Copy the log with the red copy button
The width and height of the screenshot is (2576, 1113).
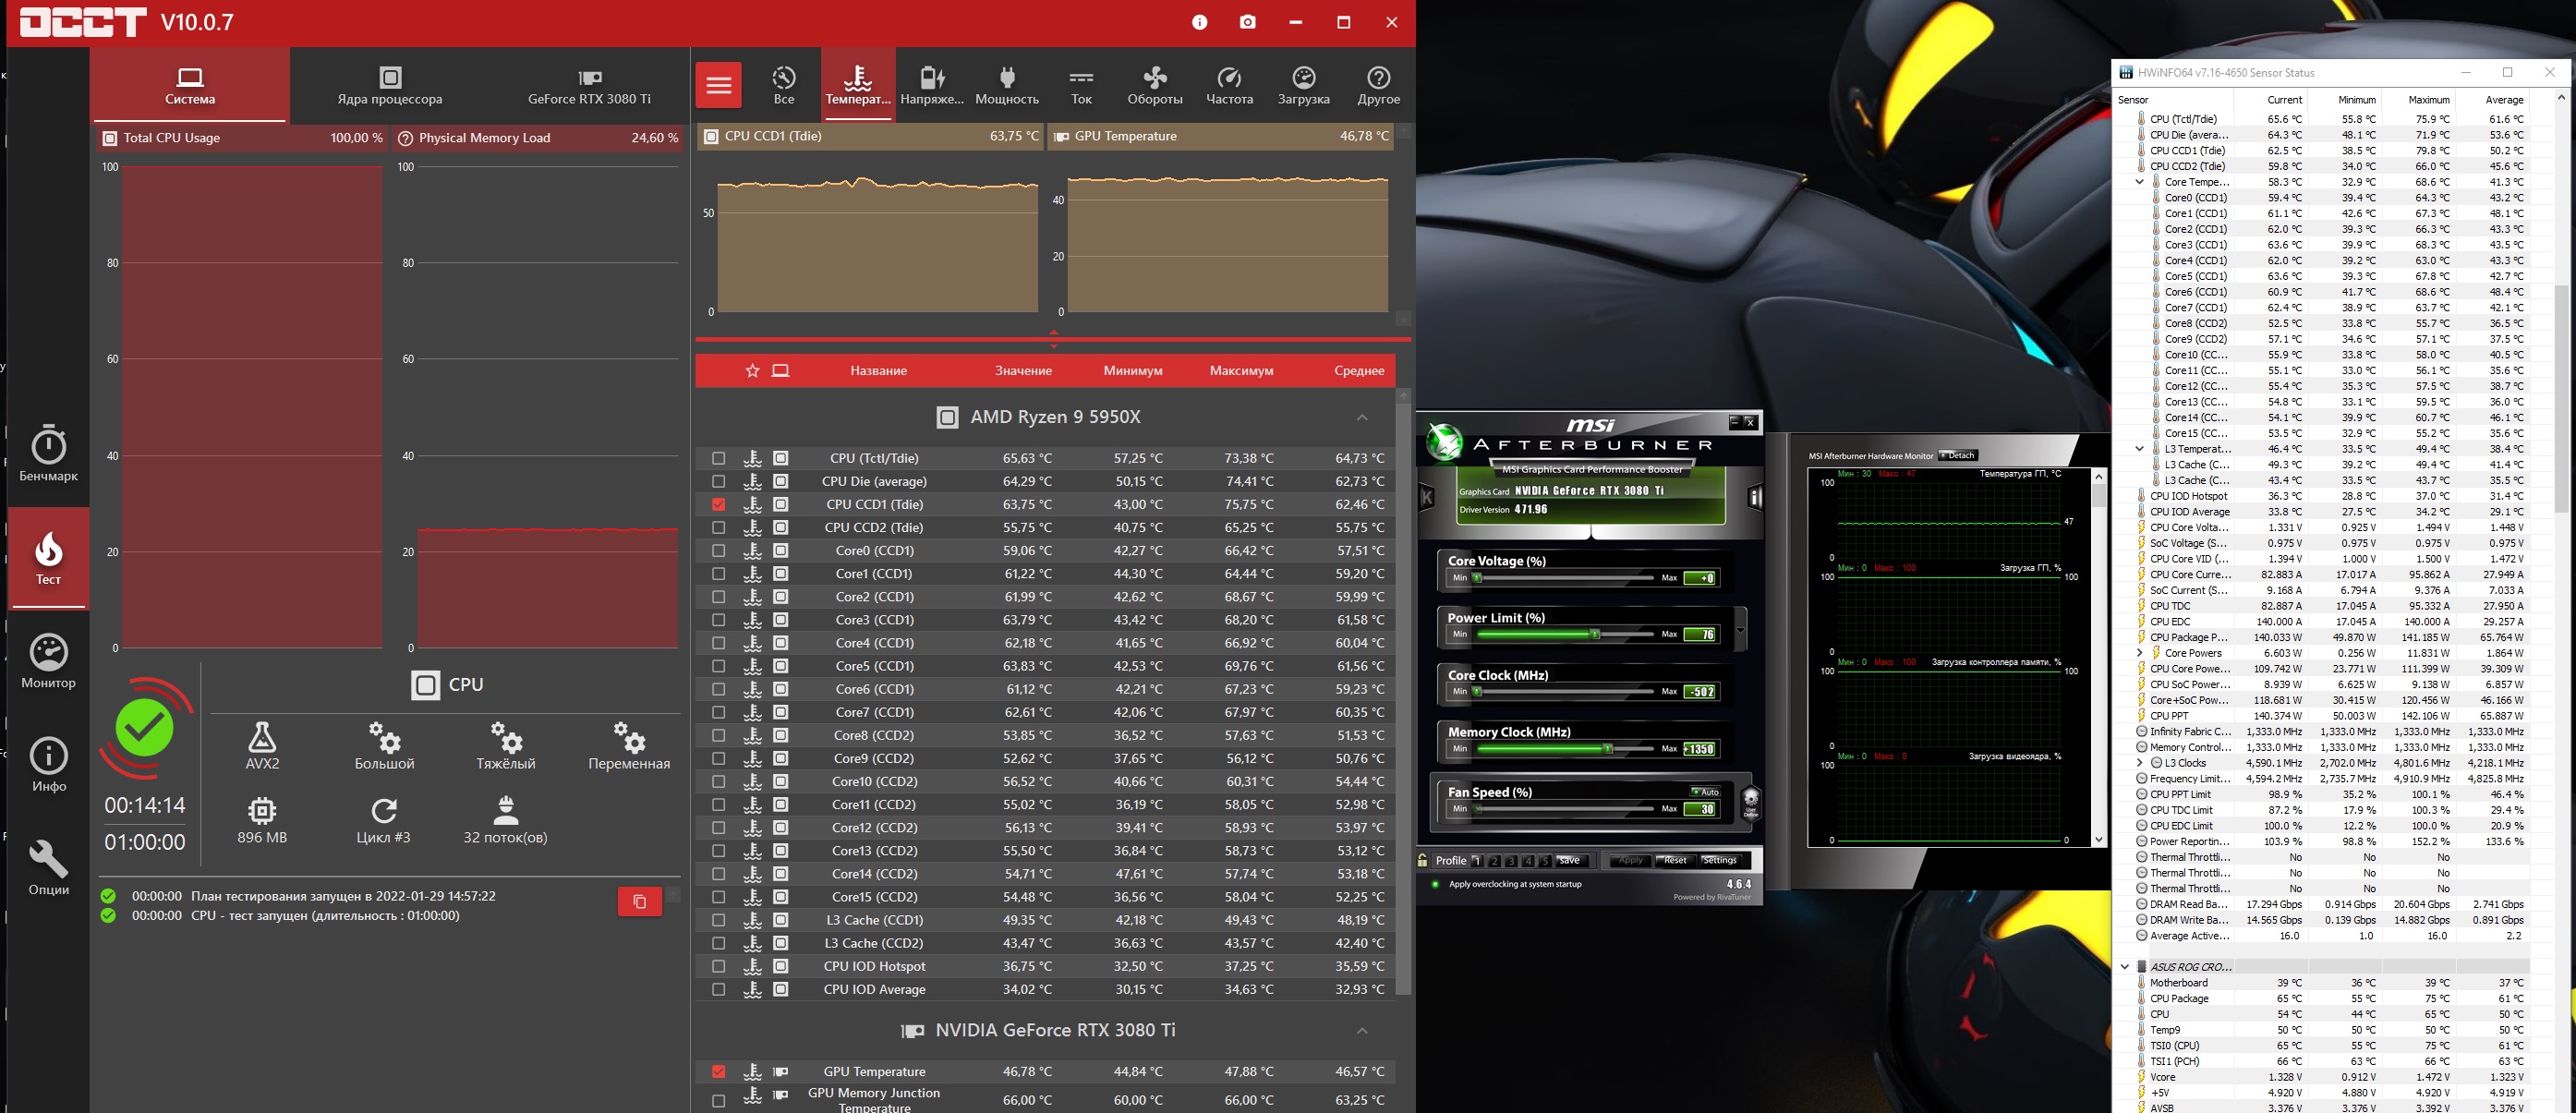639,901
